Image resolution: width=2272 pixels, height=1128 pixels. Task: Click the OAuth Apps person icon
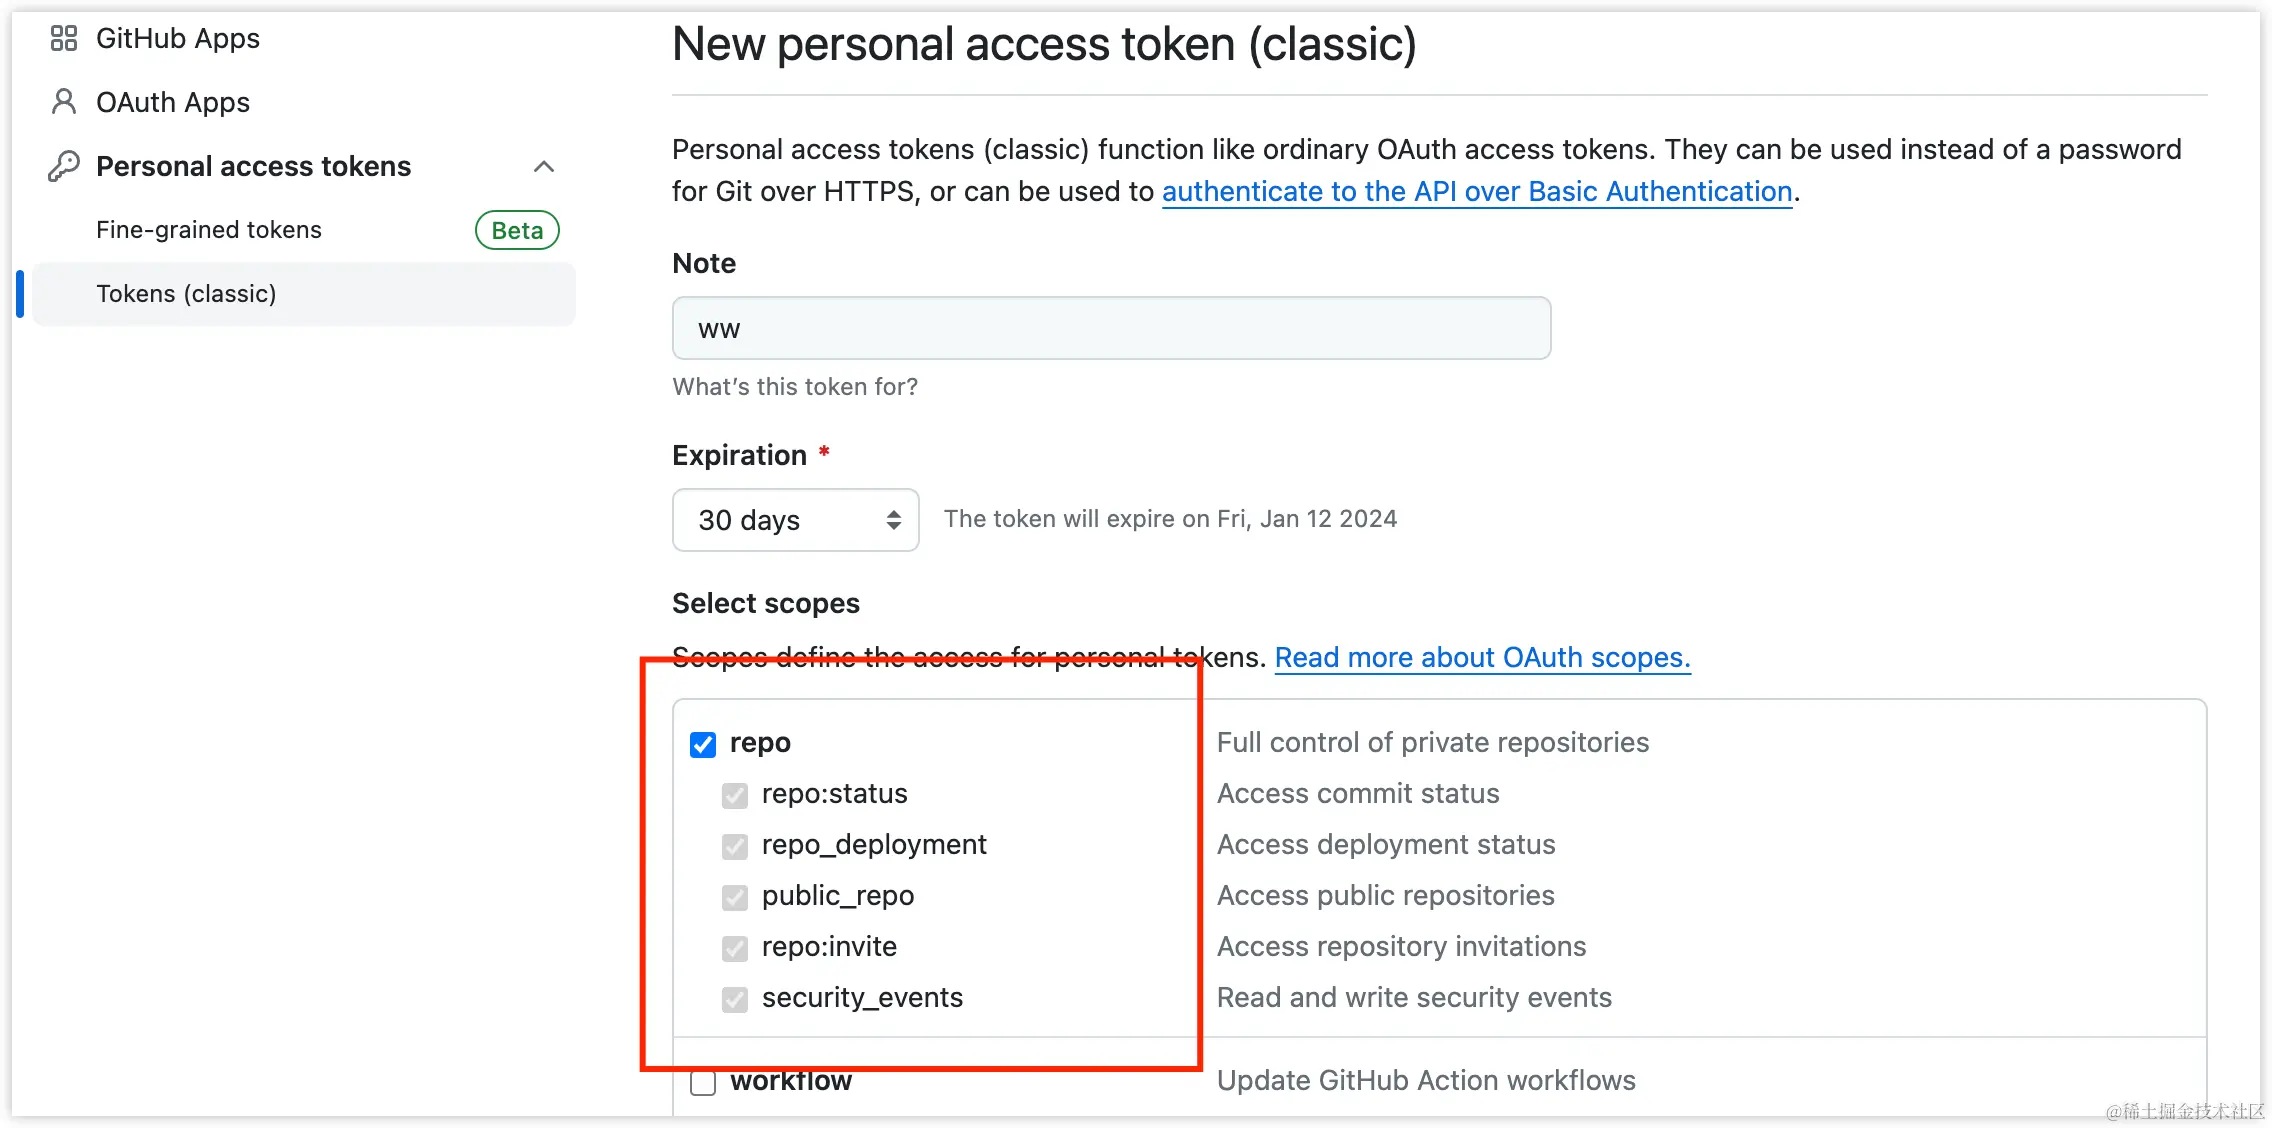pyautogui.click(x=64, y=102)
